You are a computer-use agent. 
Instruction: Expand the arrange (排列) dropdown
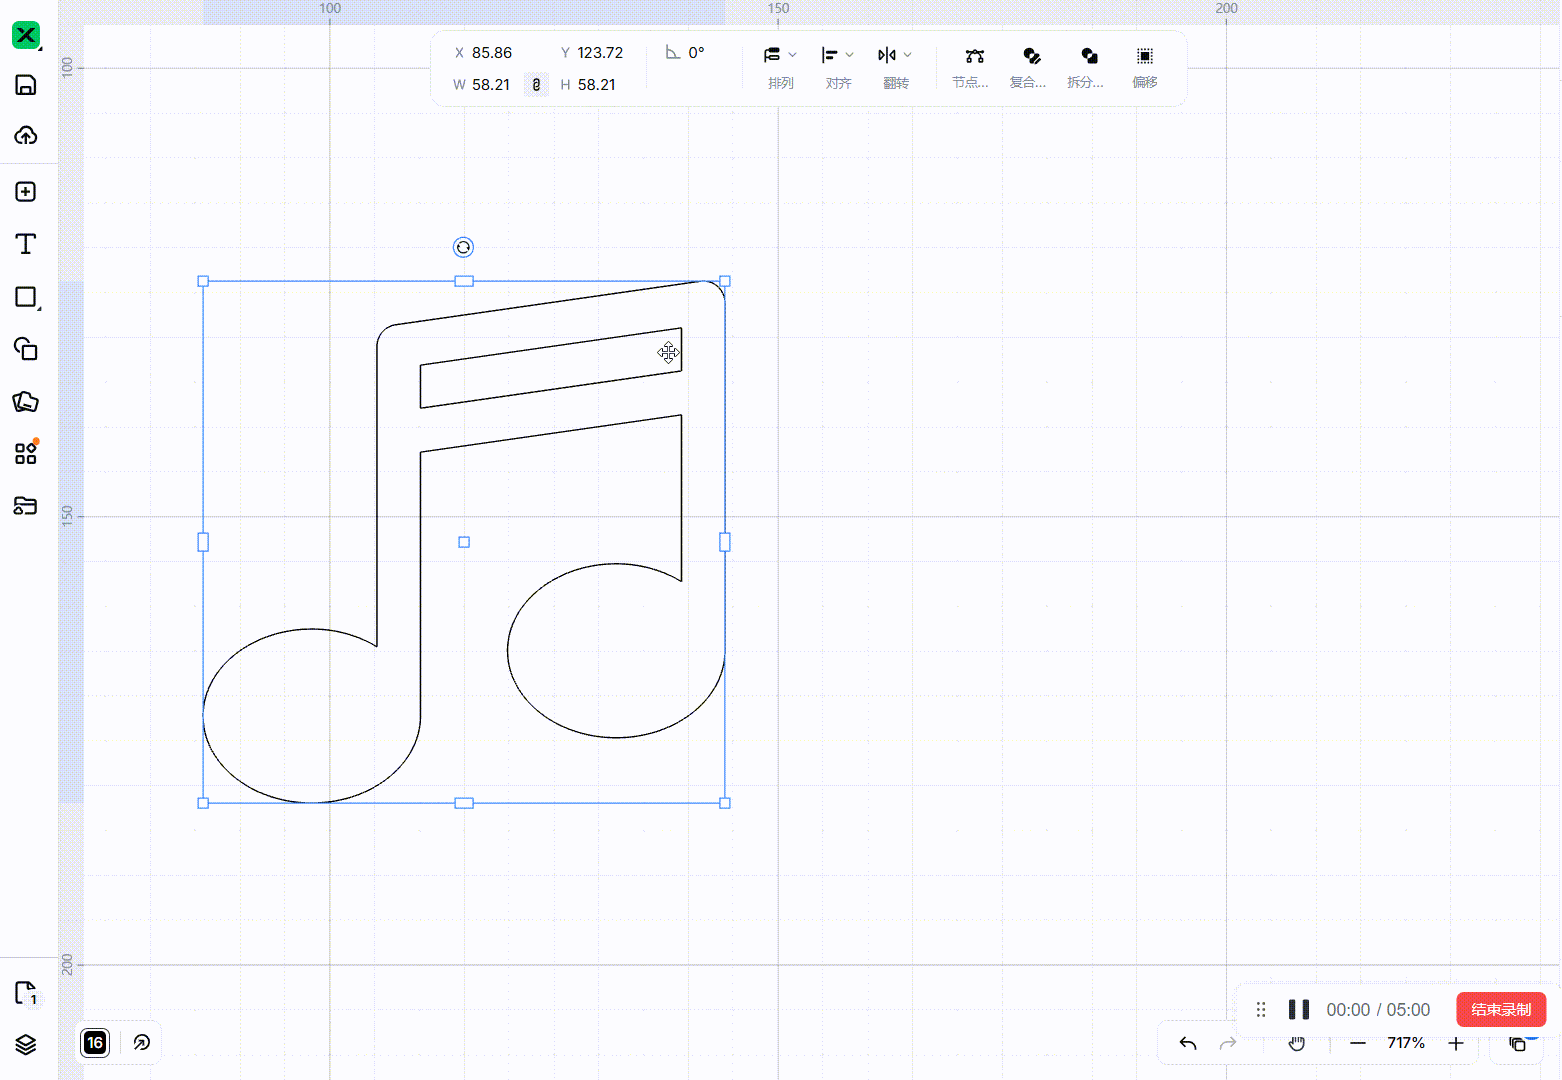click(x=781, y=67)
